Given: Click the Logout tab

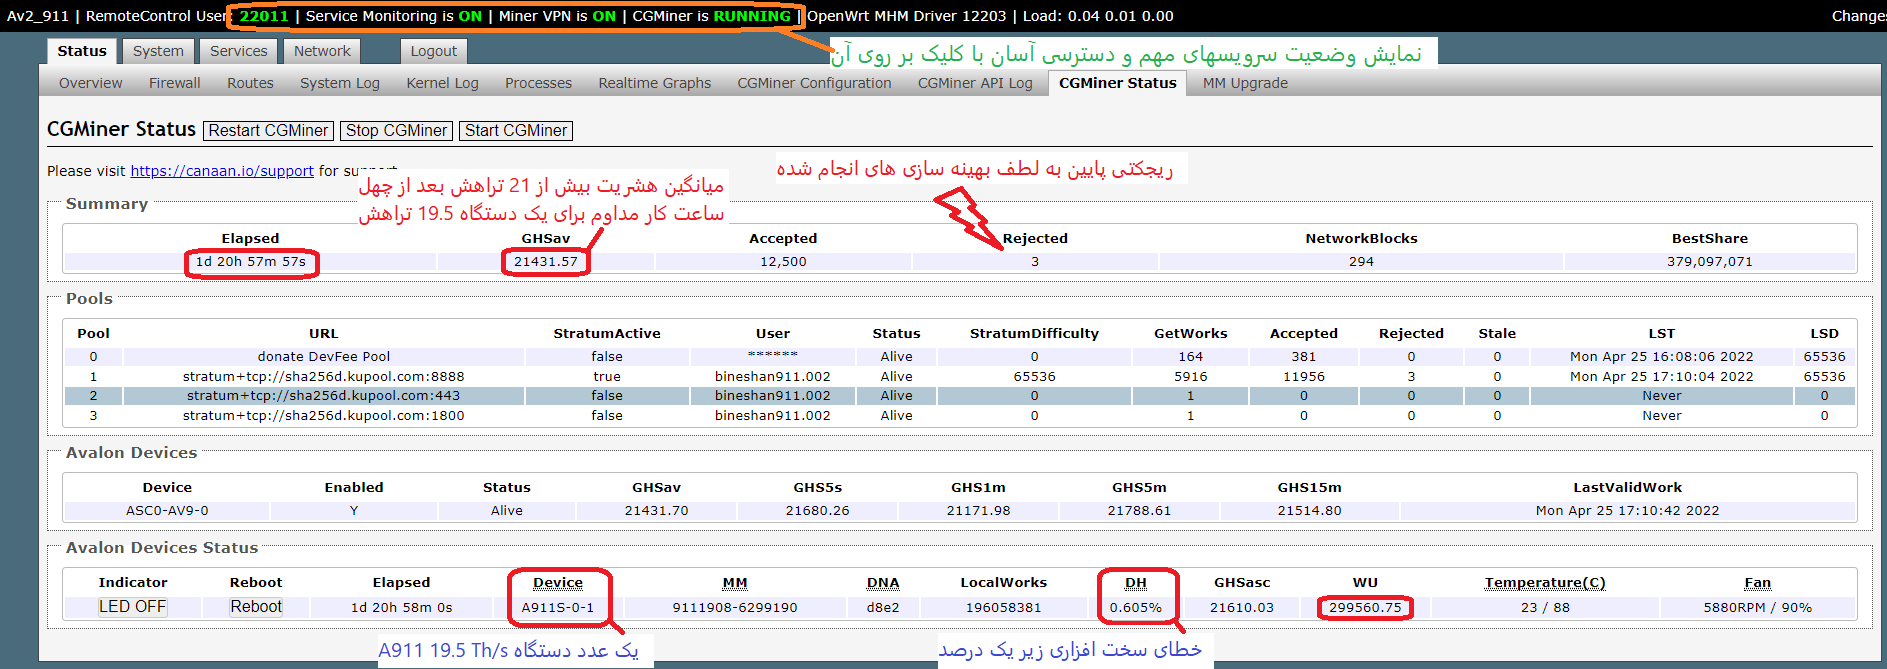Looking at the screenshot, I should click(x=433, y=51).
